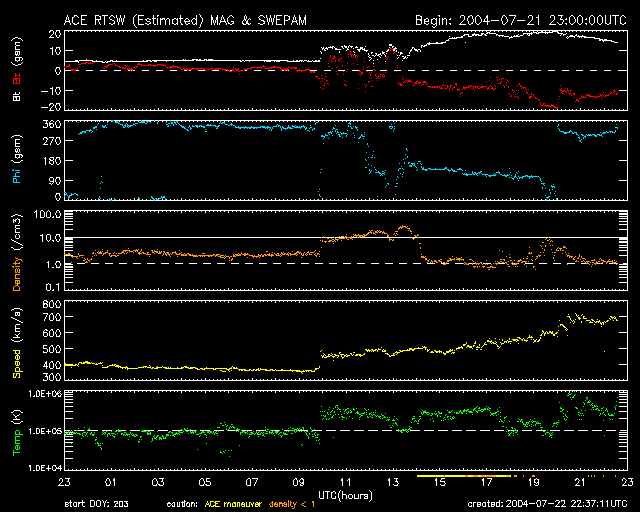Select the '500' tick on the Speed axis
This screenshot has height=512, width=640.
pyautogui.click(x=52, y=349)
